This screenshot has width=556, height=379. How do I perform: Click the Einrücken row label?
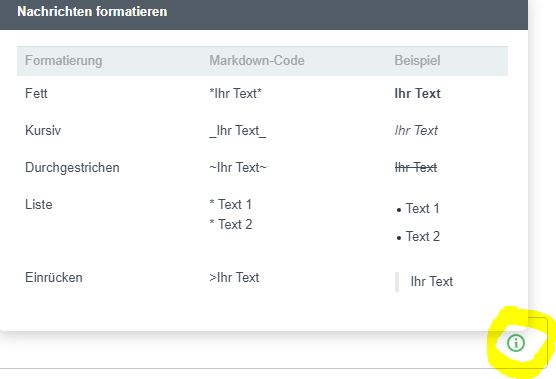(54, 277)
